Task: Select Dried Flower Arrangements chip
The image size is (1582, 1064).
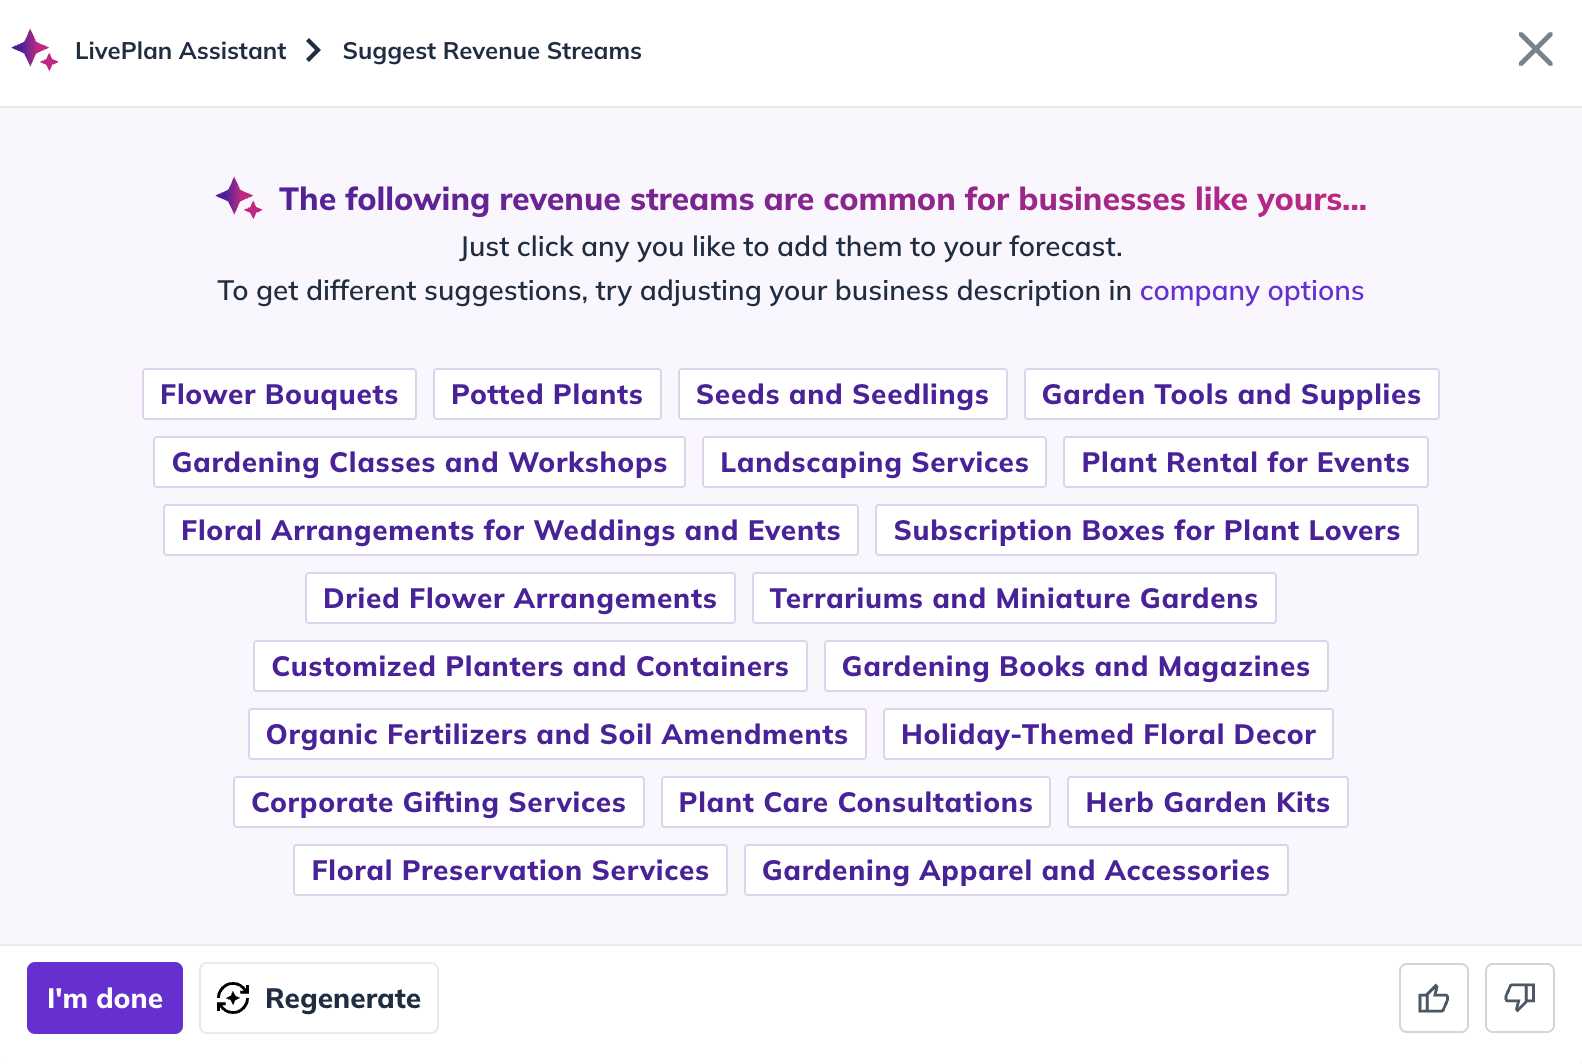Action: pos(520,598)
